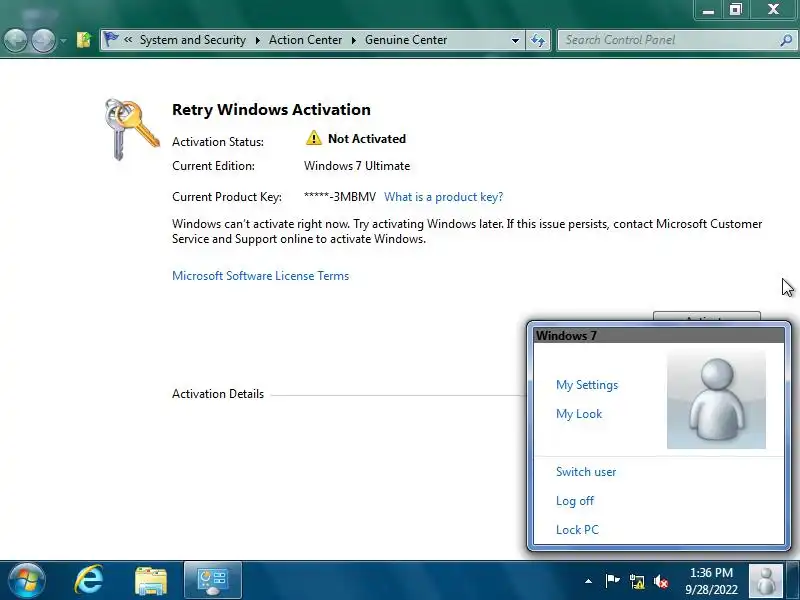Open the recent pages dropdown arrow

click(63, 40)
